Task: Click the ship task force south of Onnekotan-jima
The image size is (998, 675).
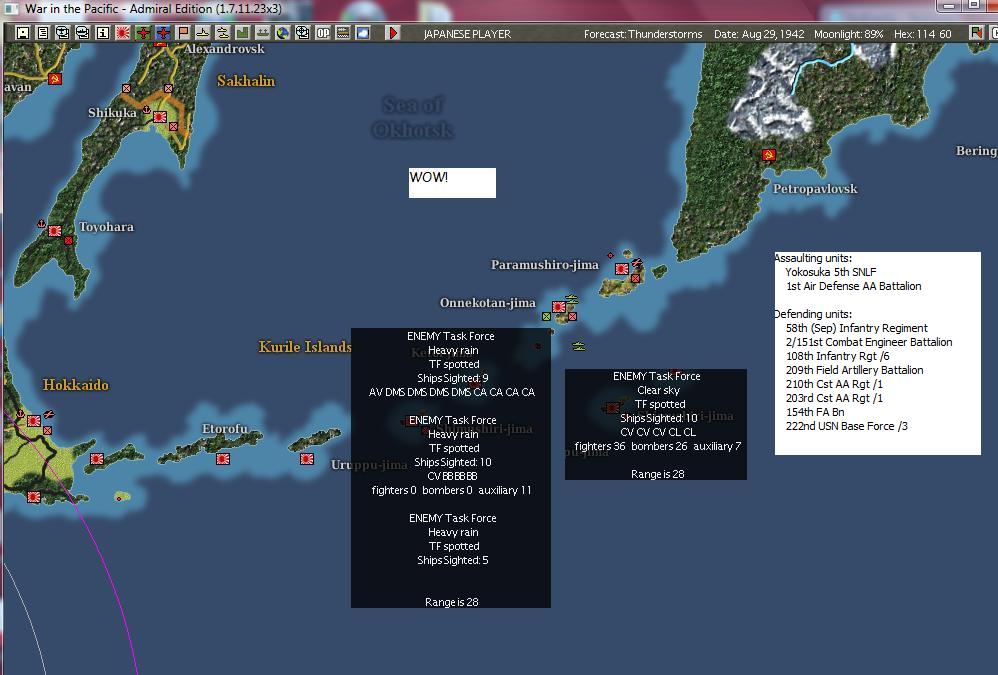Action: [x=579, y=346]
